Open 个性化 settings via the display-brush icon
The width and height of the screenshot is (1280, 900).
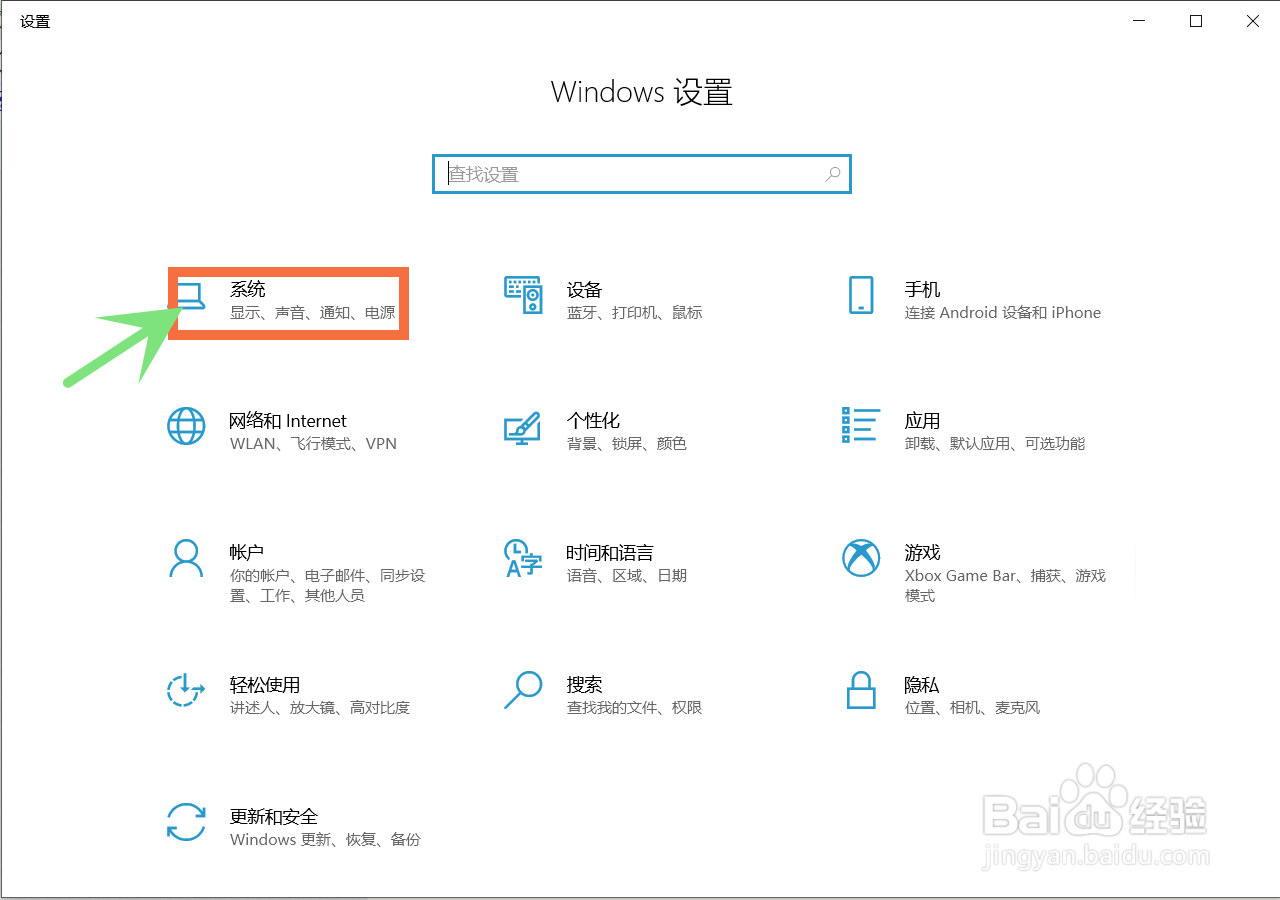click(522, 428)
